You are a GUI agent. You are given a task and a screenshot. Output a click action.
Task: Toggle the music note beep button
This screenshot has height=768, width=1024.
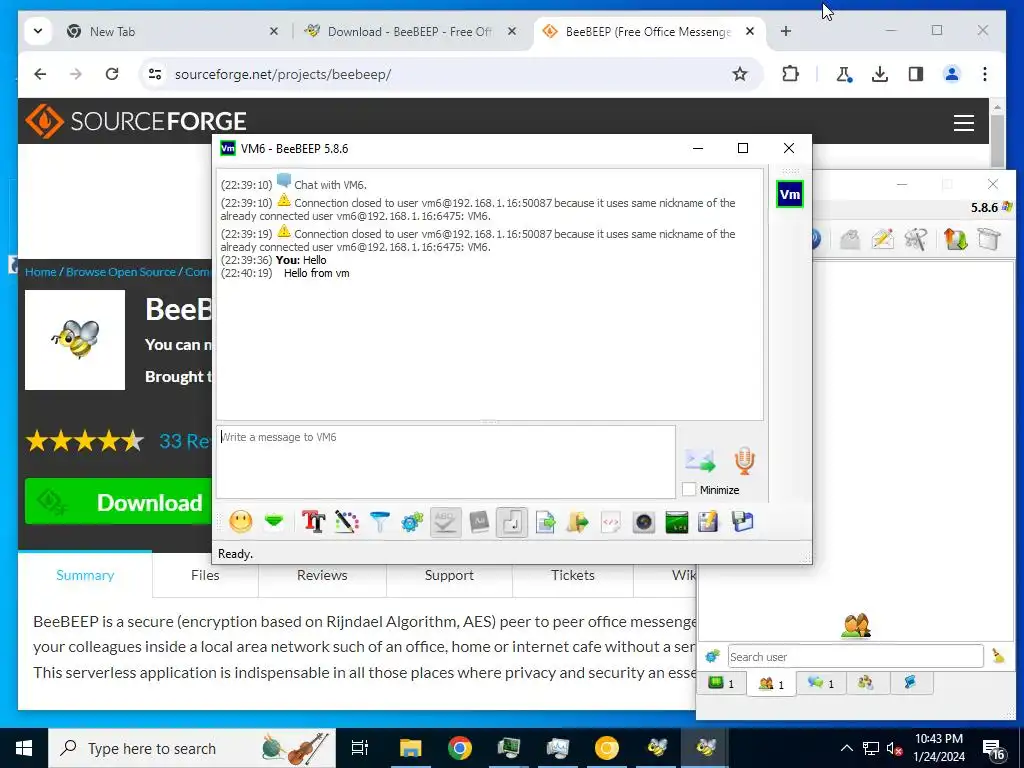(x=512, y=522)
